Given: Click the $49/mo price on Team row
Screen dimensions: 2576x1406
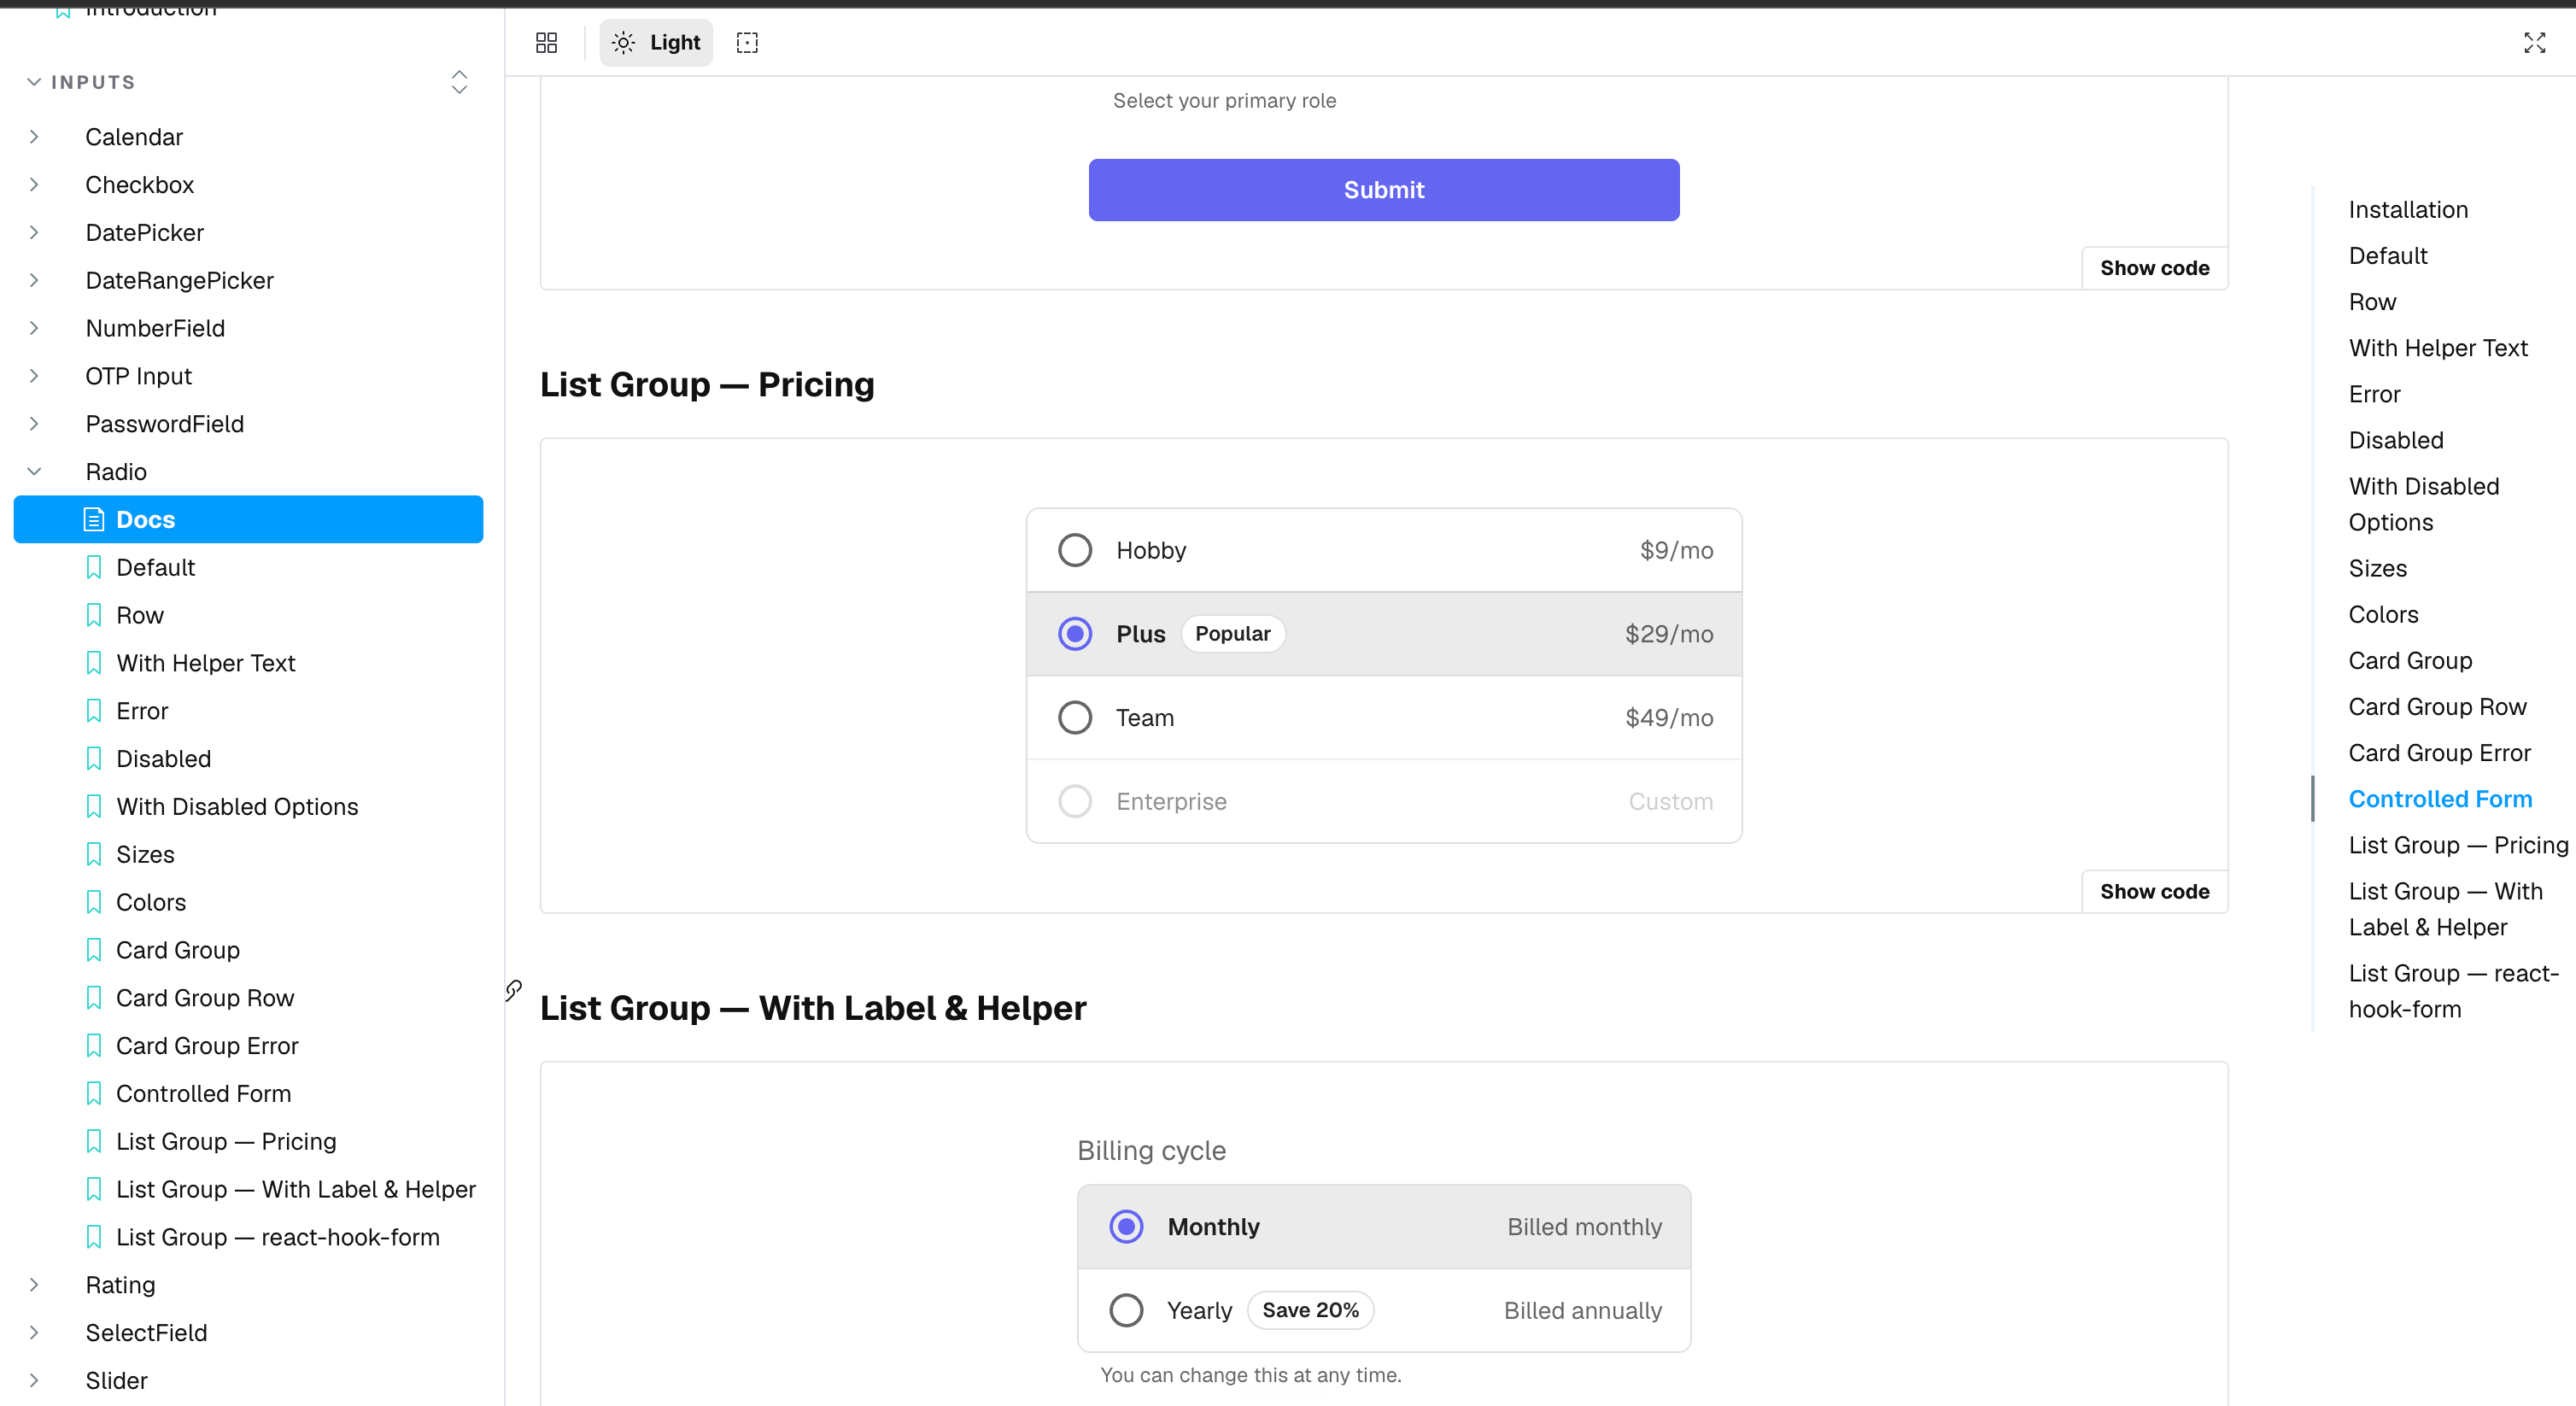Looking at the screenshot, I should pyautogui.click(x=1669, y=718).
